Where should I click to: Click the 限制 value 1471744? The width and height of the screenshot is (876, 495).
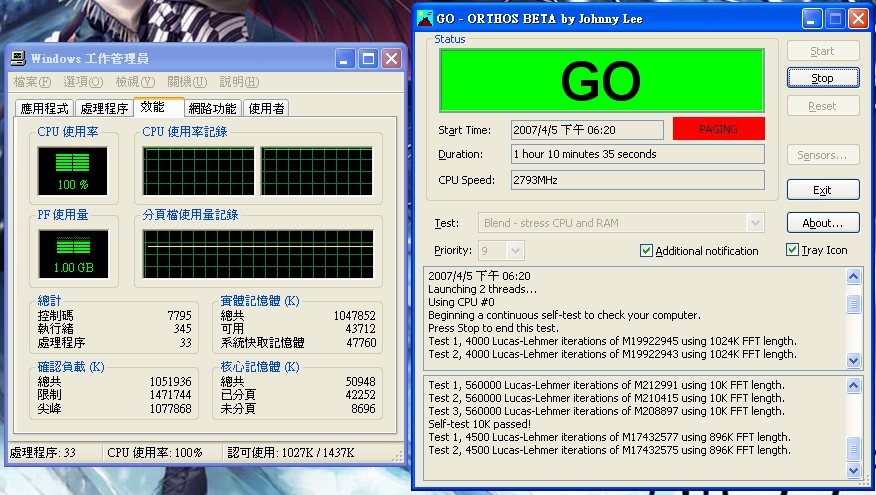click(x=170, y=394)
